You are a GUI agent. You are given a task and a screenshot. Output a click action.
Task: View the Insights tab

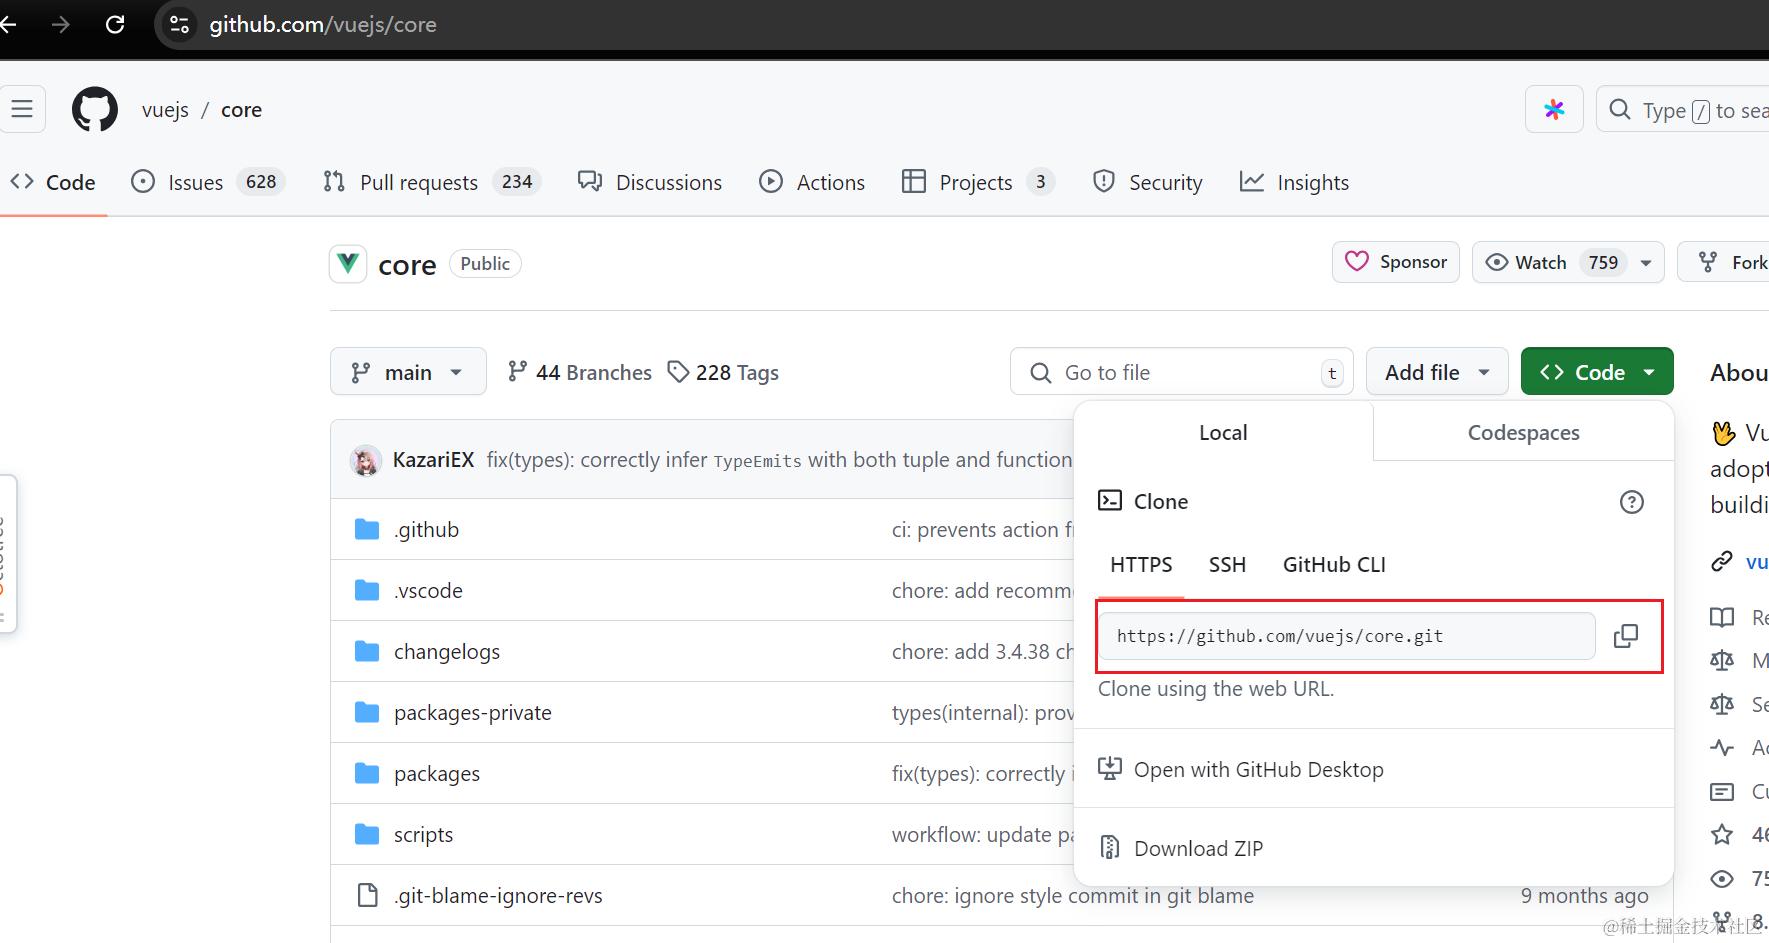[1294, 182]
